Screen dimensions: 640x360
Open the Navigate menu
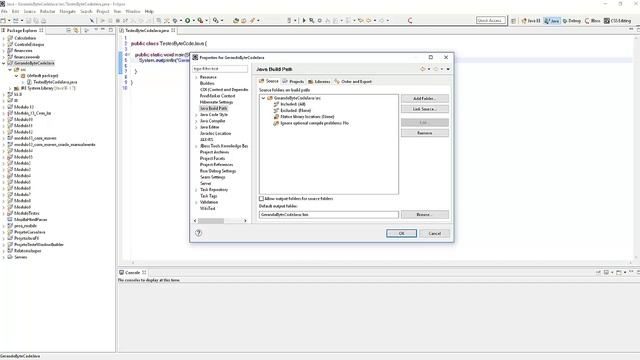[68, 11]
